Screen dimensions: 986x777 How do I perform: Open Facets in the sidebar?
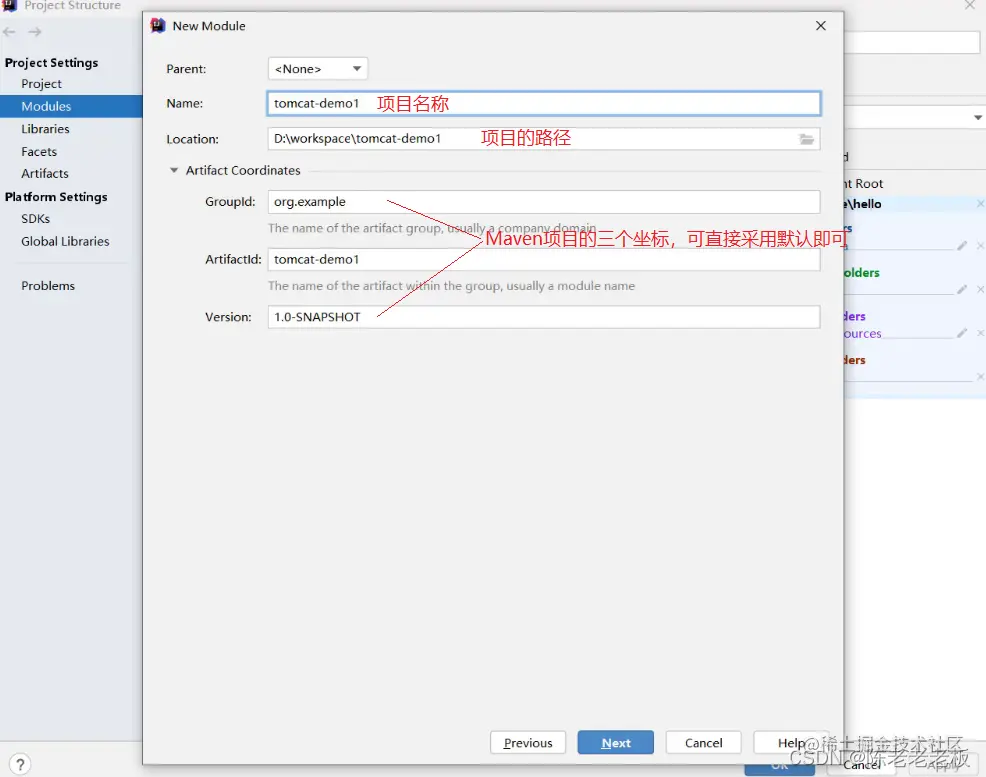coord(39,152)
